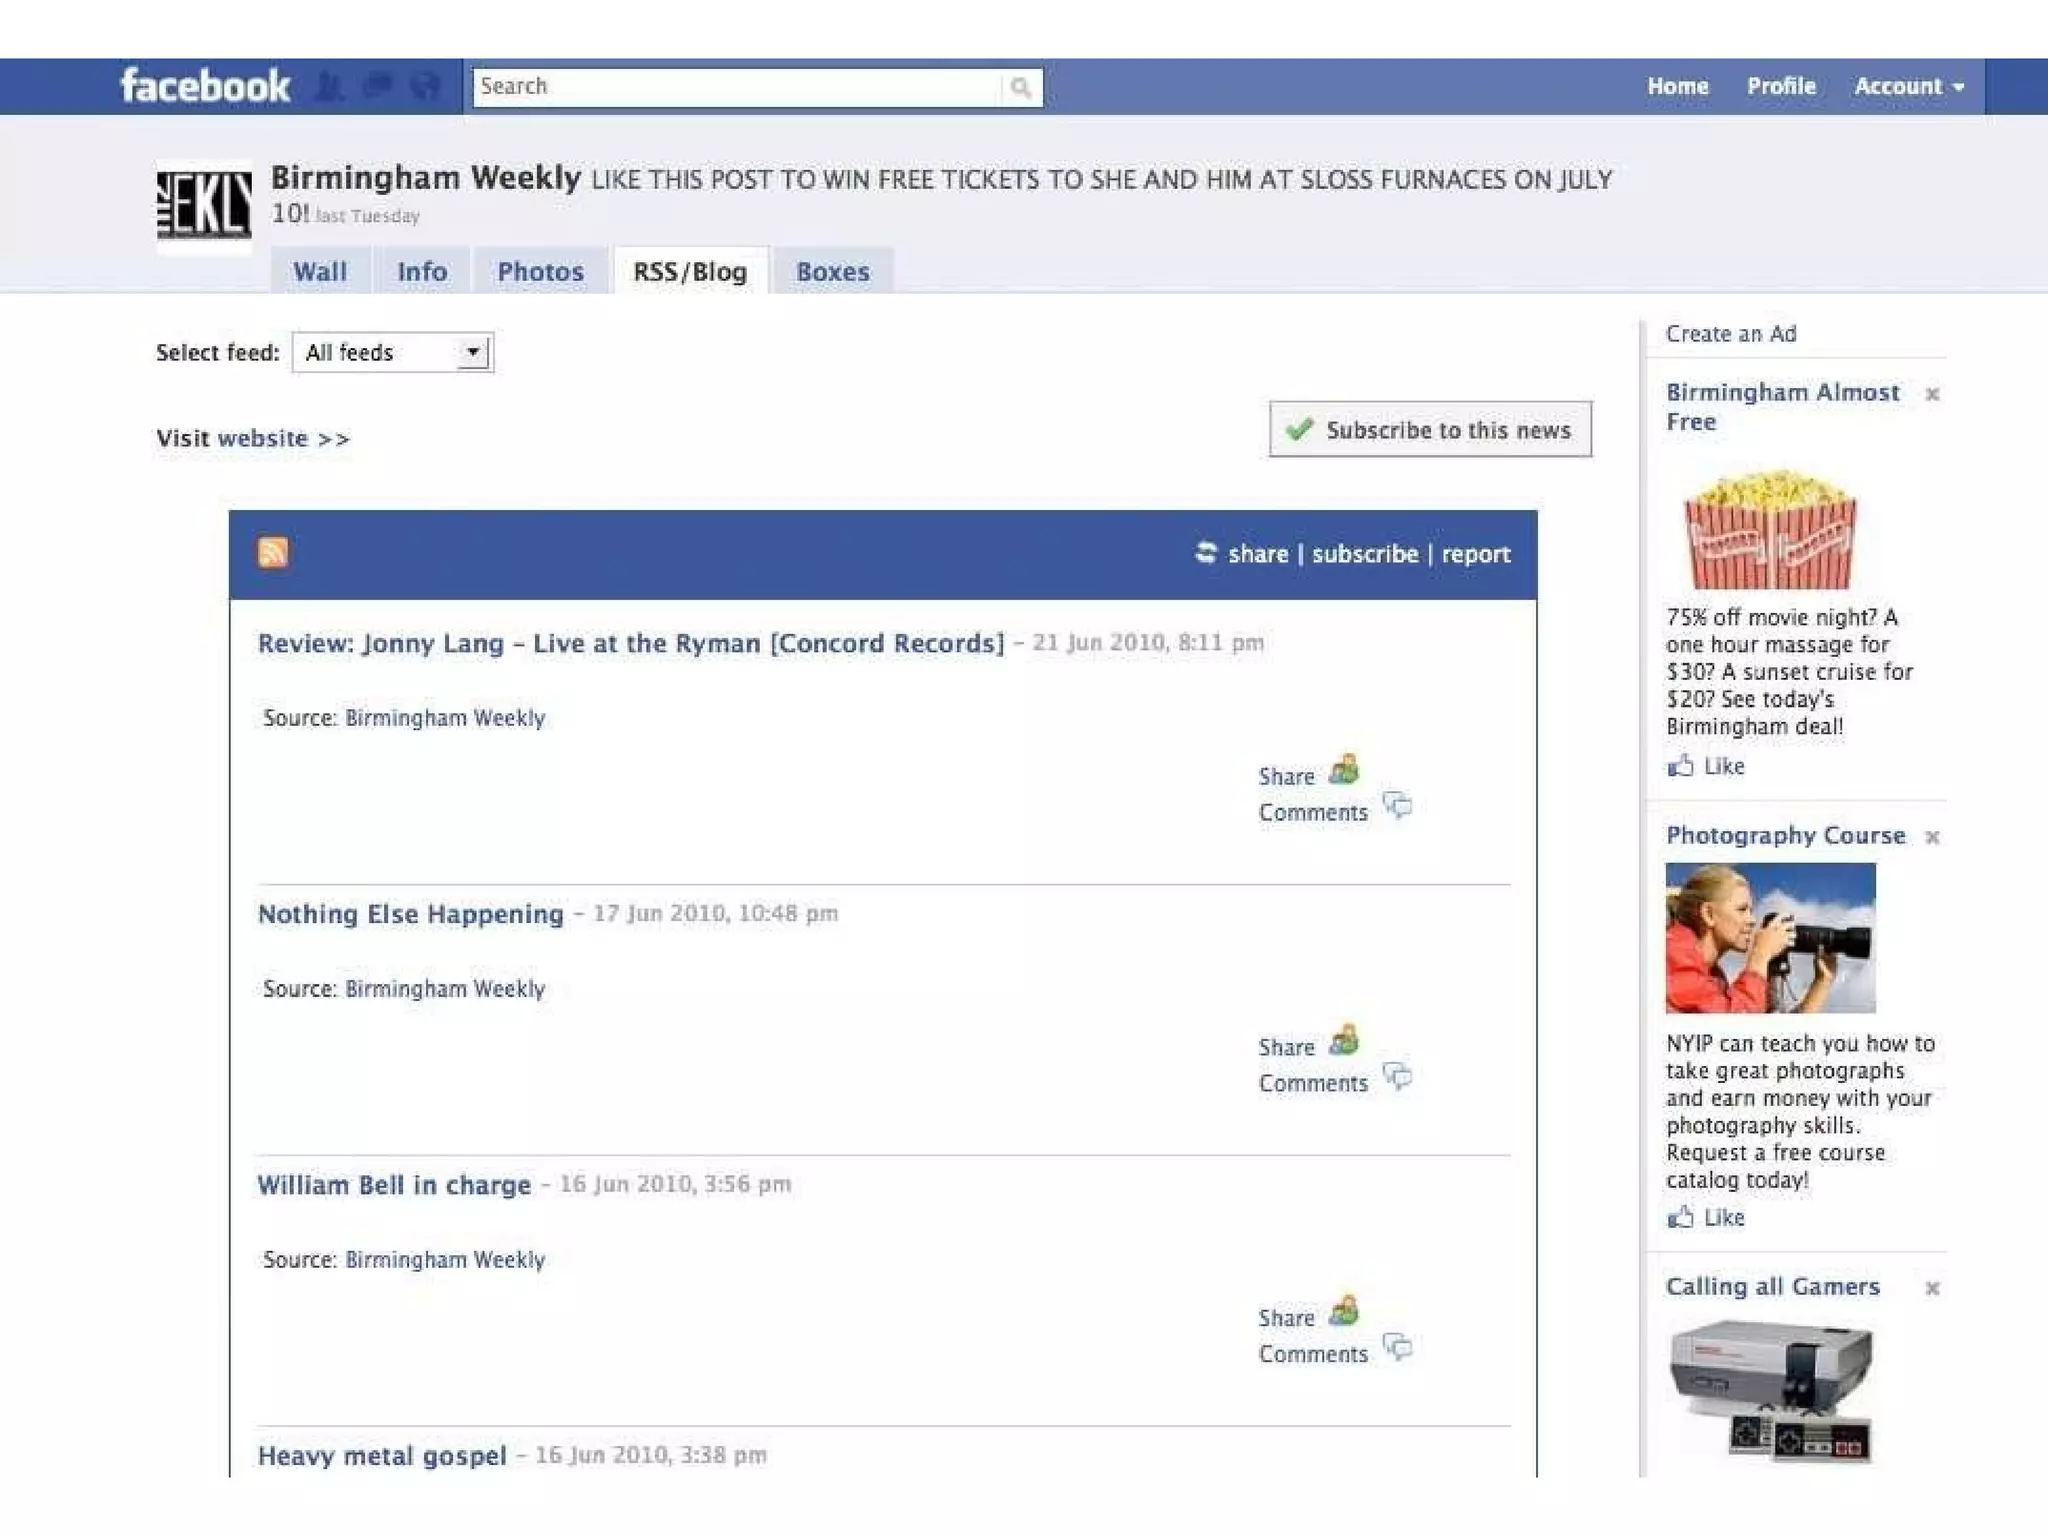This screenshot has height=1536, width=2048.
Task: Click Share icon for William Bell post
Action: (x=1344, y=1311)
